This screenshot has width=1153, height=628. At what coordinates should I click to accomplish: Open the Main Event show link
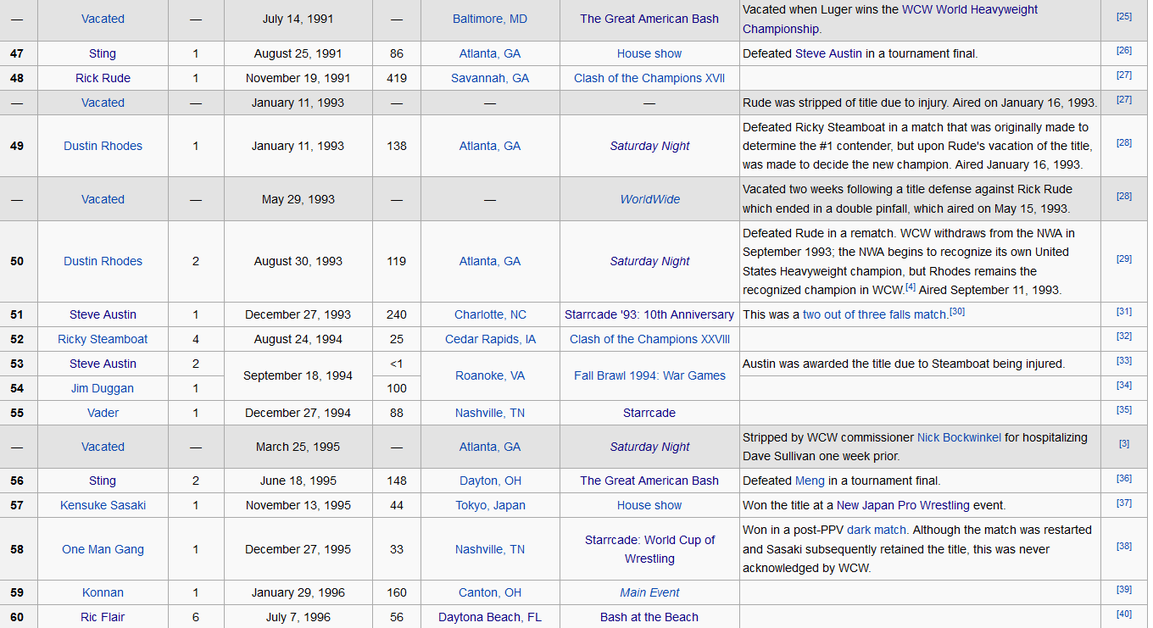click(649, 593)
